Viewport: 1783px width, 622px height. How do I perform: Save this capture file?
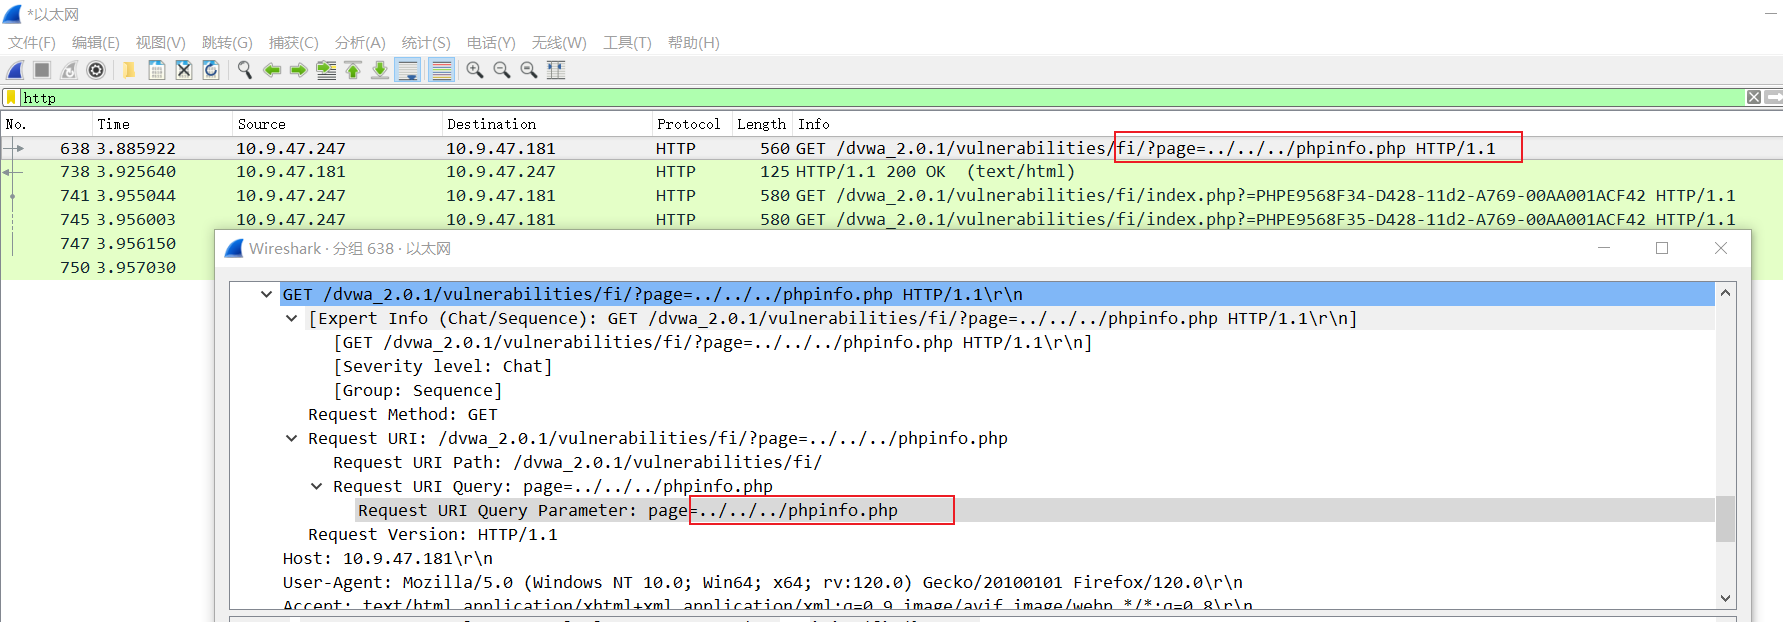[157, 70]
